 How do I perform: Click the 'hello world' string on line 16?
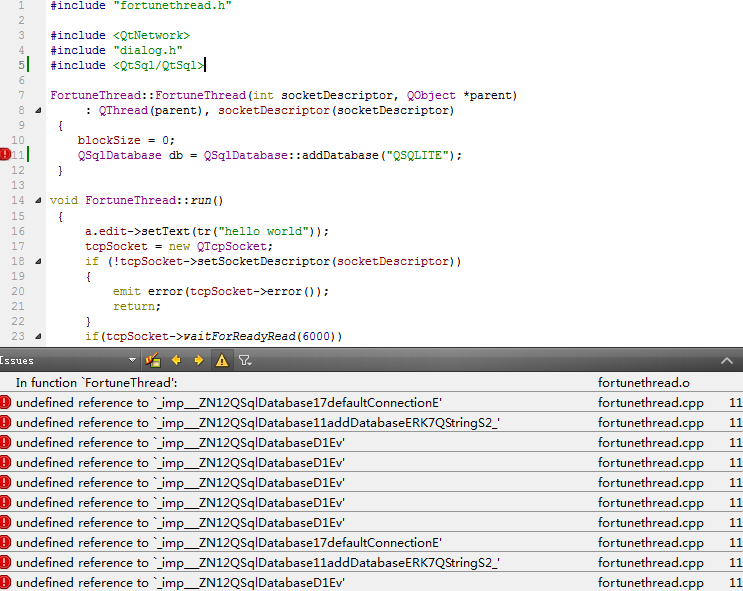click(263, 231)
